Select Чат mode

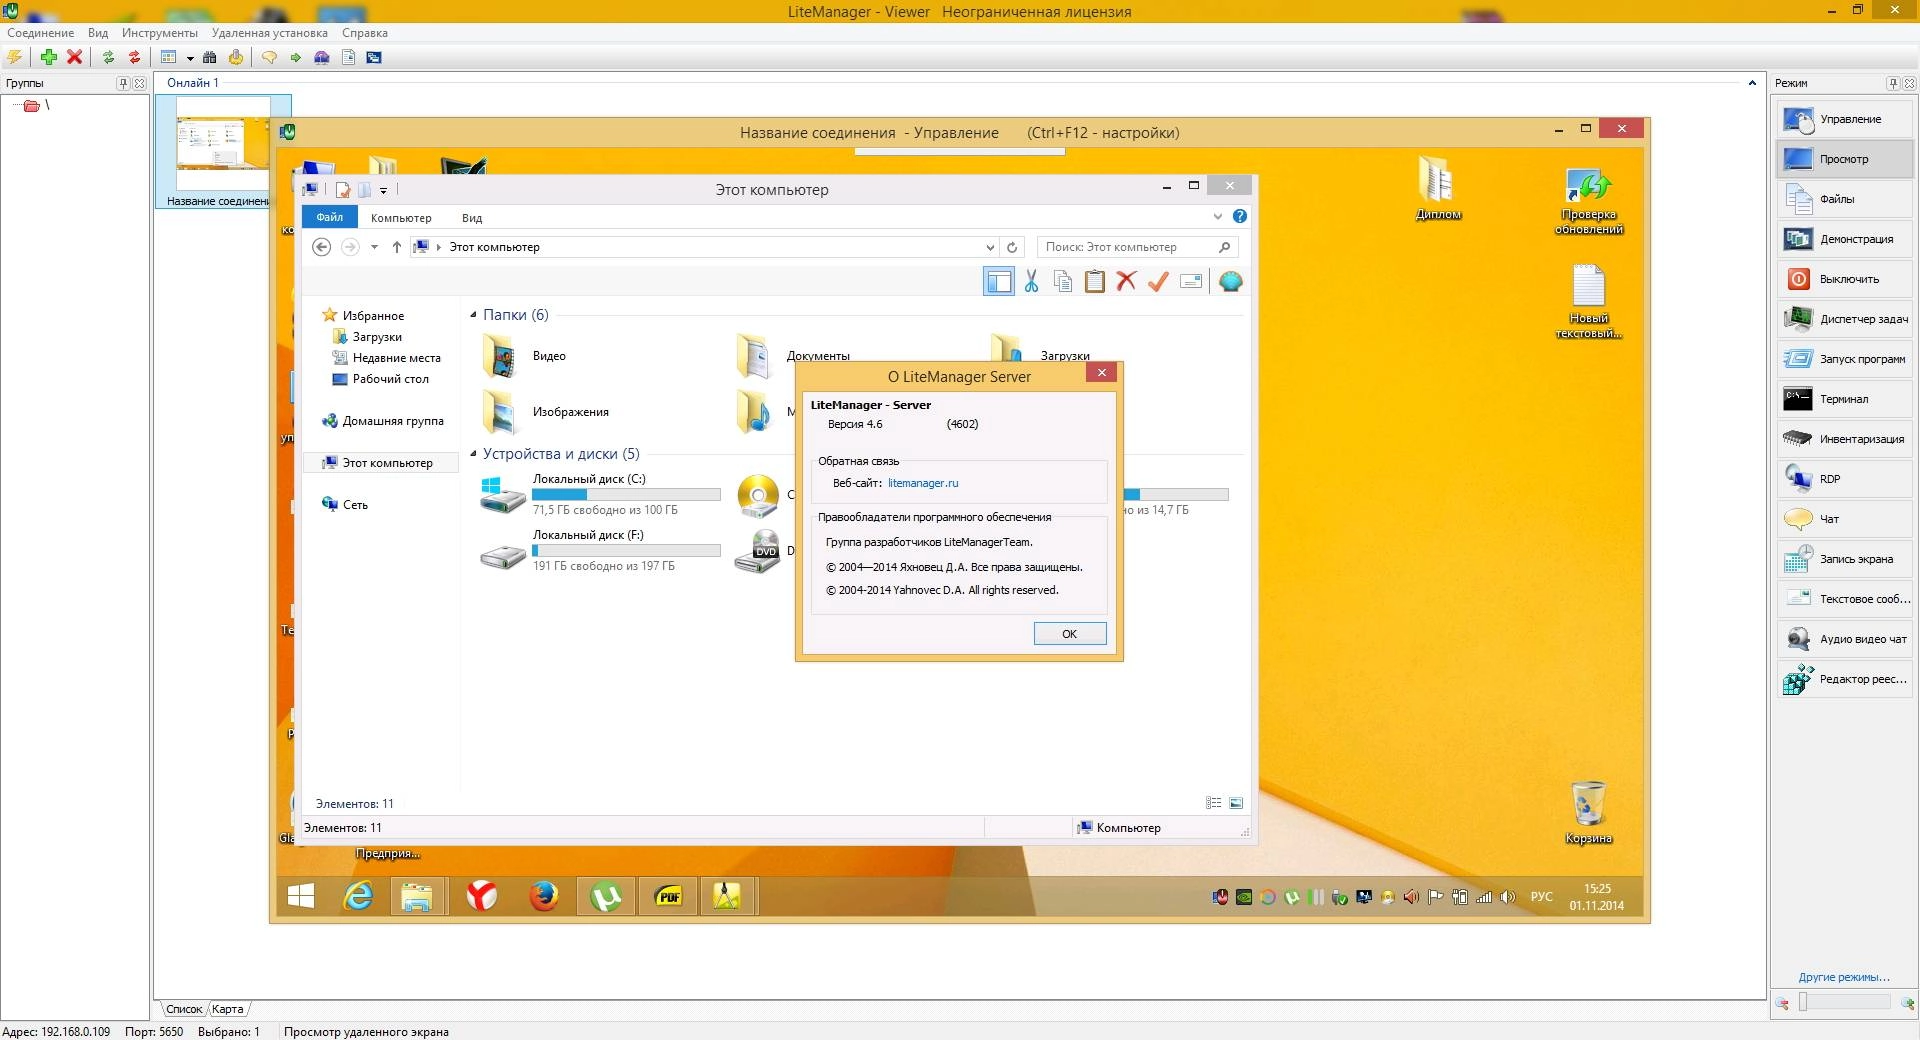click(1845, 519)
